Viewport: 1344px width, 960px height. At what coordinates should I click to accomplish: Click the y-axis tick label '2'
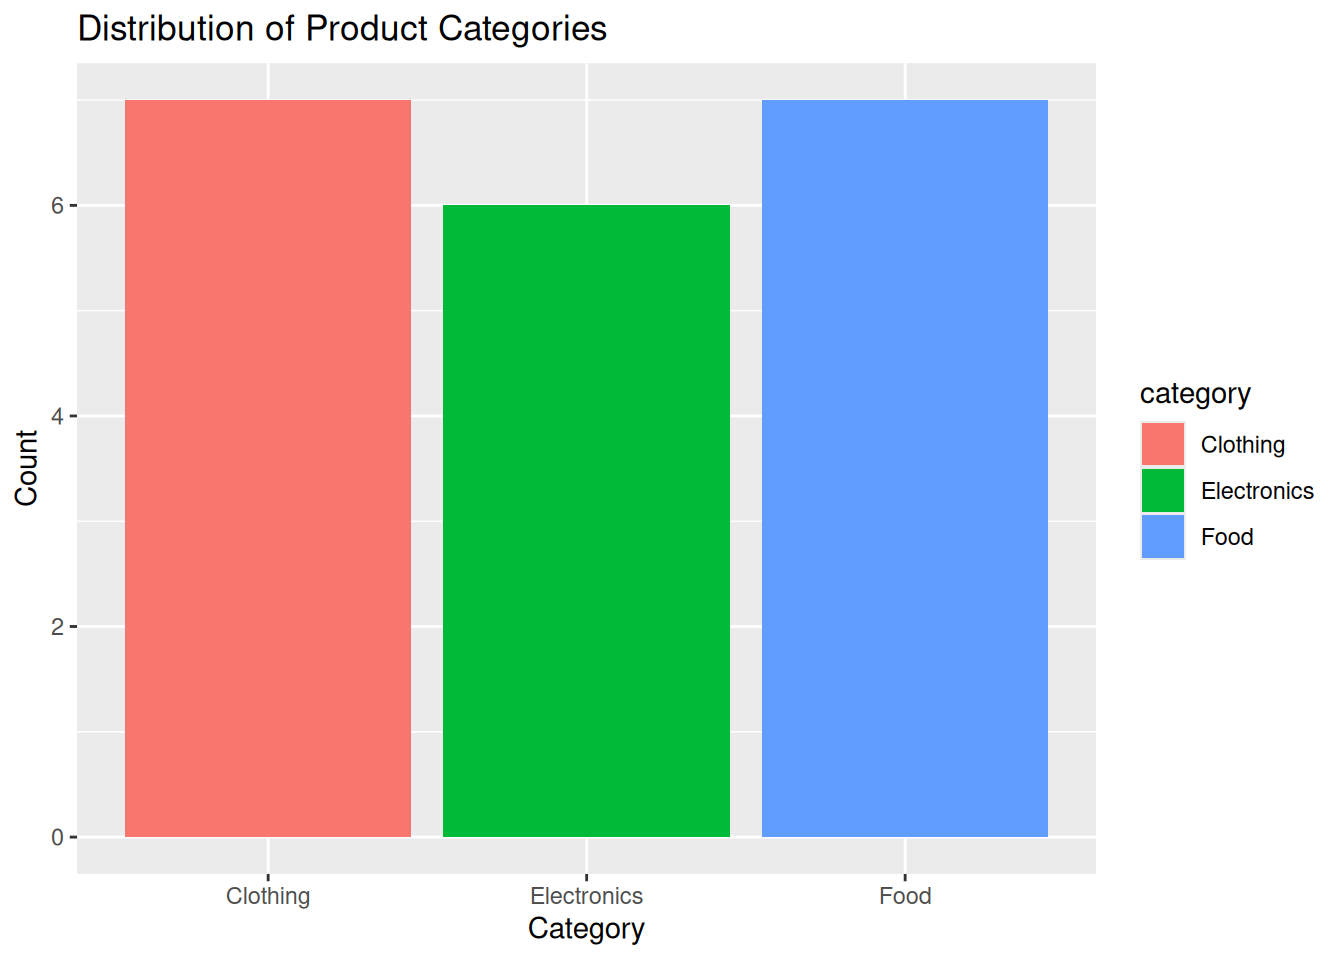[x=58, y=627]
